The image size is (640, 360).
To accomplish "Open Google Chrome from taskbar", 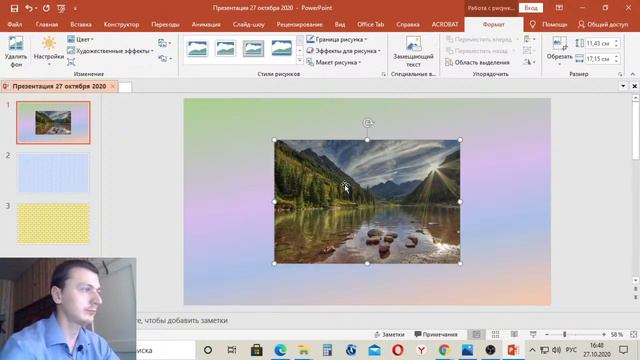I will pos(444,350).
